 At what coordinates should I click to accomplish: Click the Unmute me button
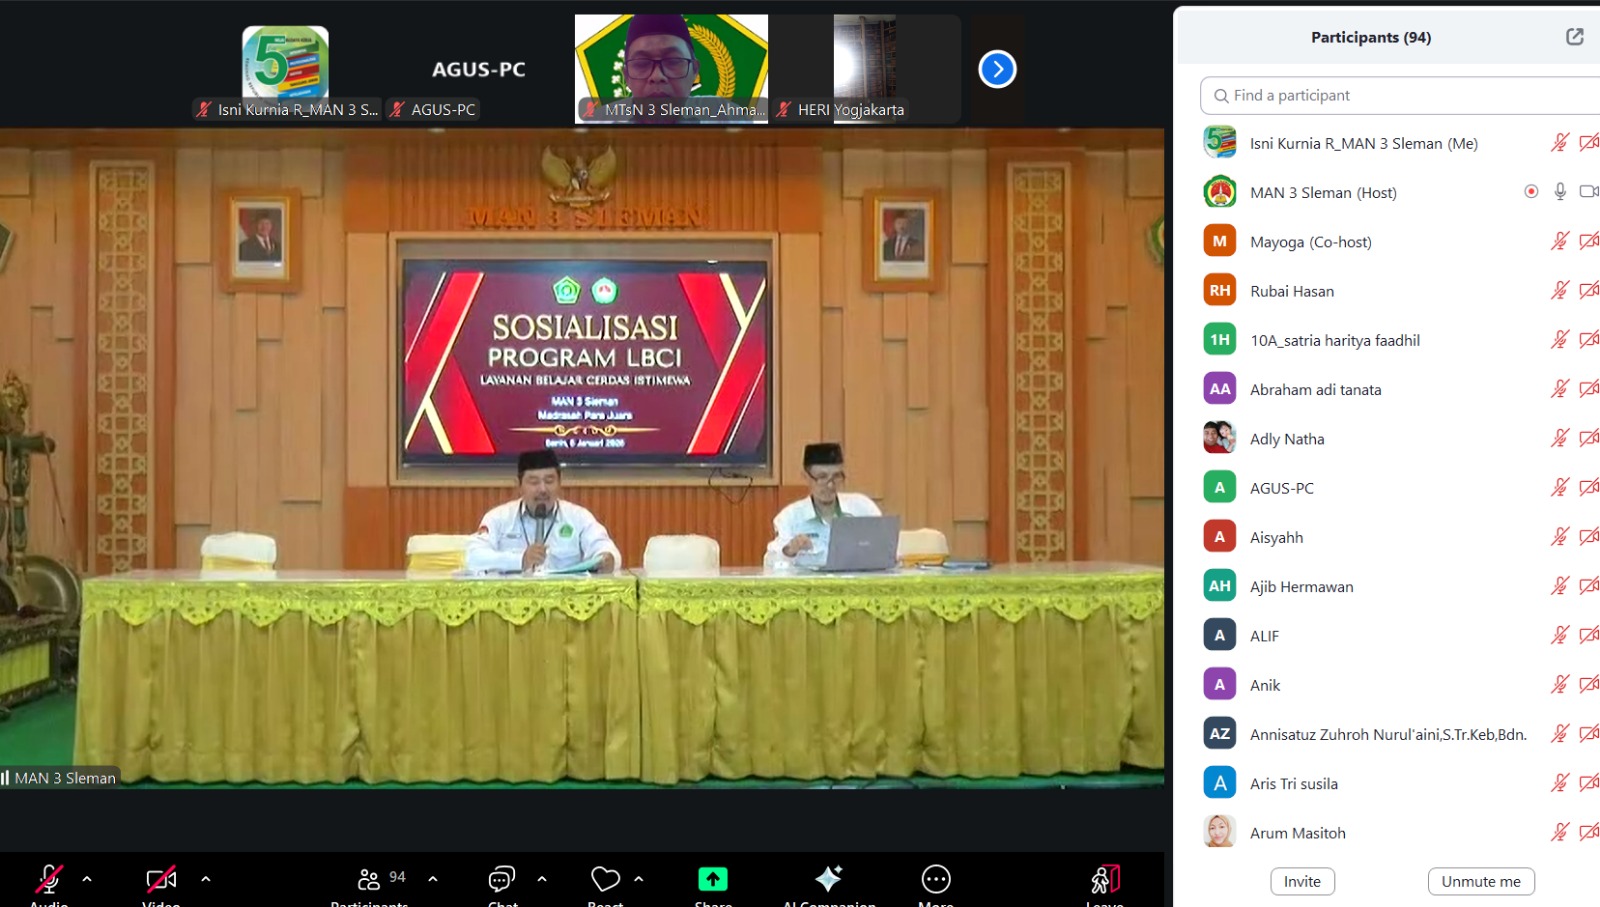[1480, 881]
